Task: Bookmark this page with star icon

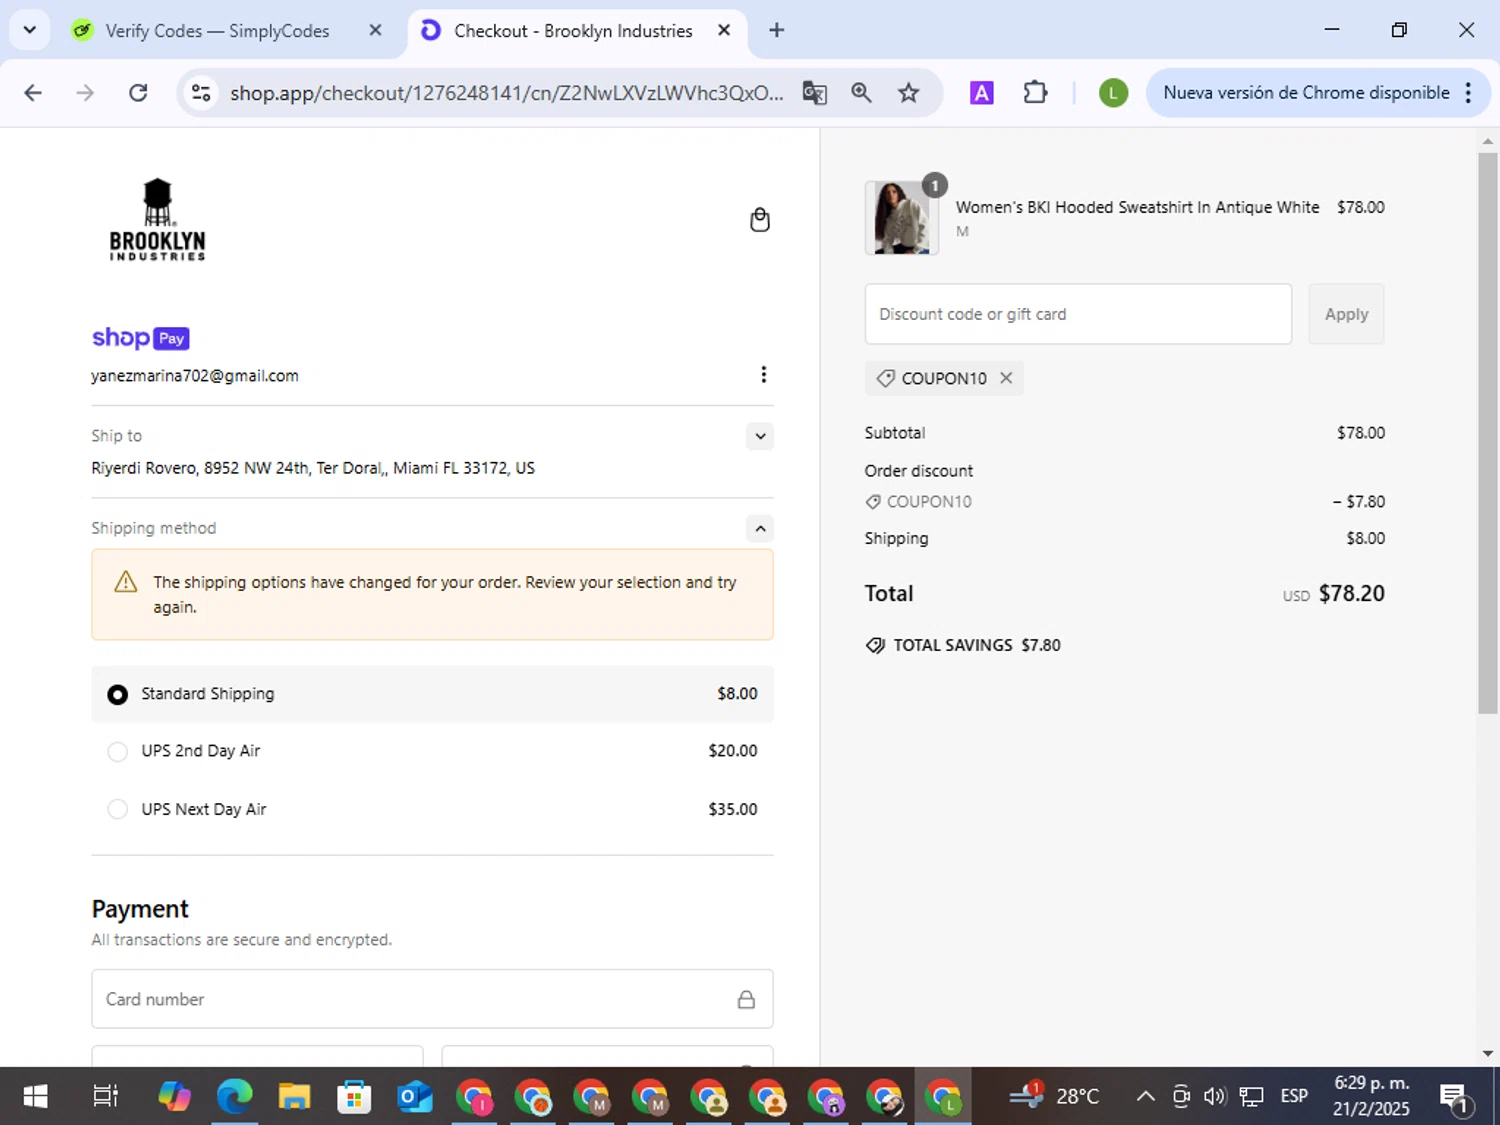Action: click(908, 93)
